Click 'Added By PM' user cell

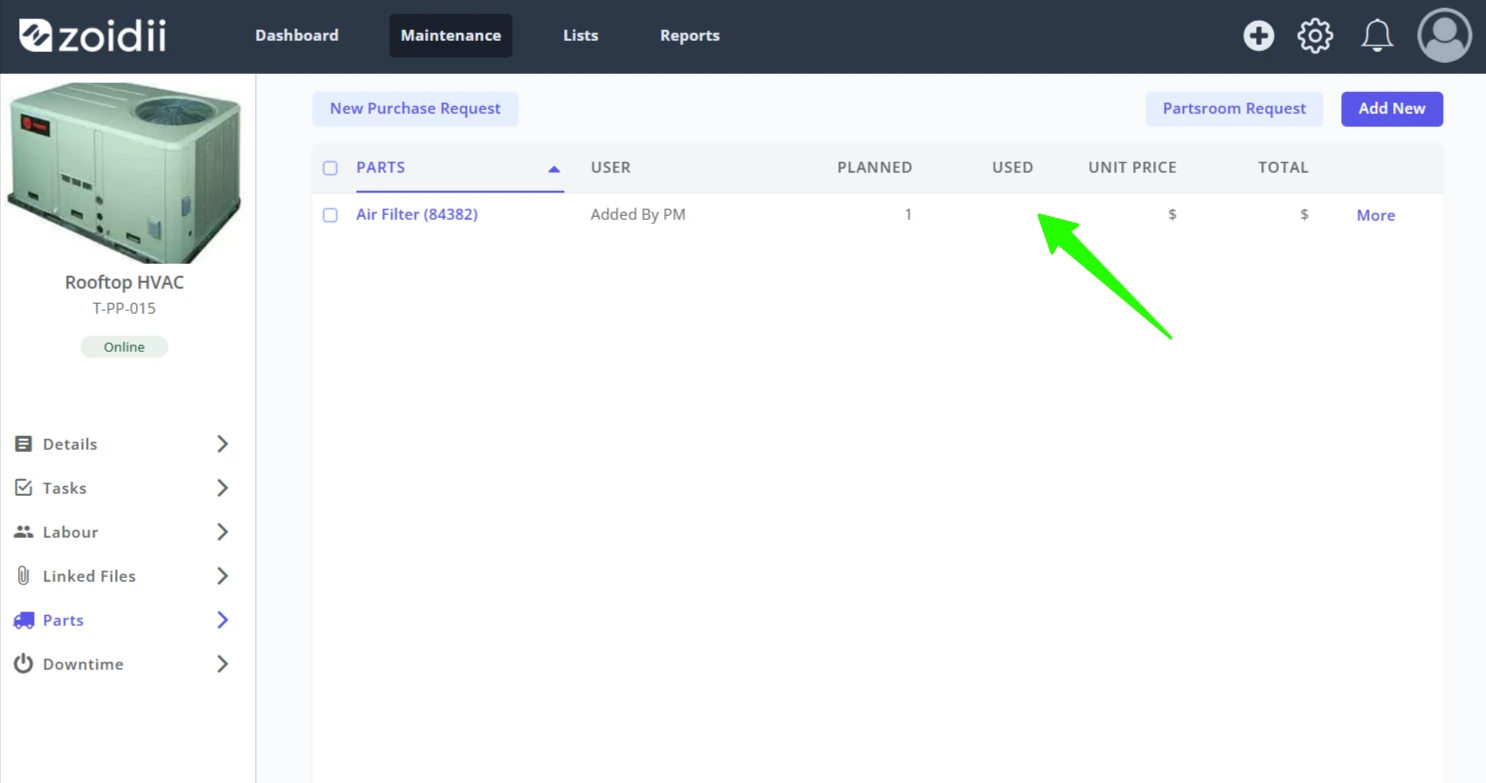coord(638,214)
